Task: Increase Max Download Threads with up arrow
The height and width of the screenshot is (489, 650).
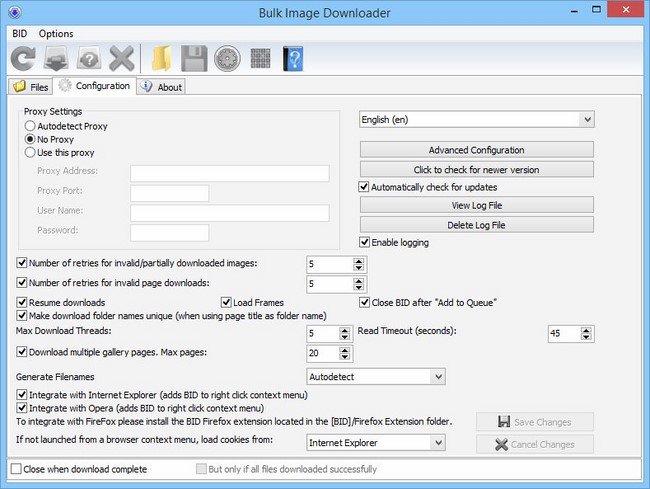Action: [344, 330]
